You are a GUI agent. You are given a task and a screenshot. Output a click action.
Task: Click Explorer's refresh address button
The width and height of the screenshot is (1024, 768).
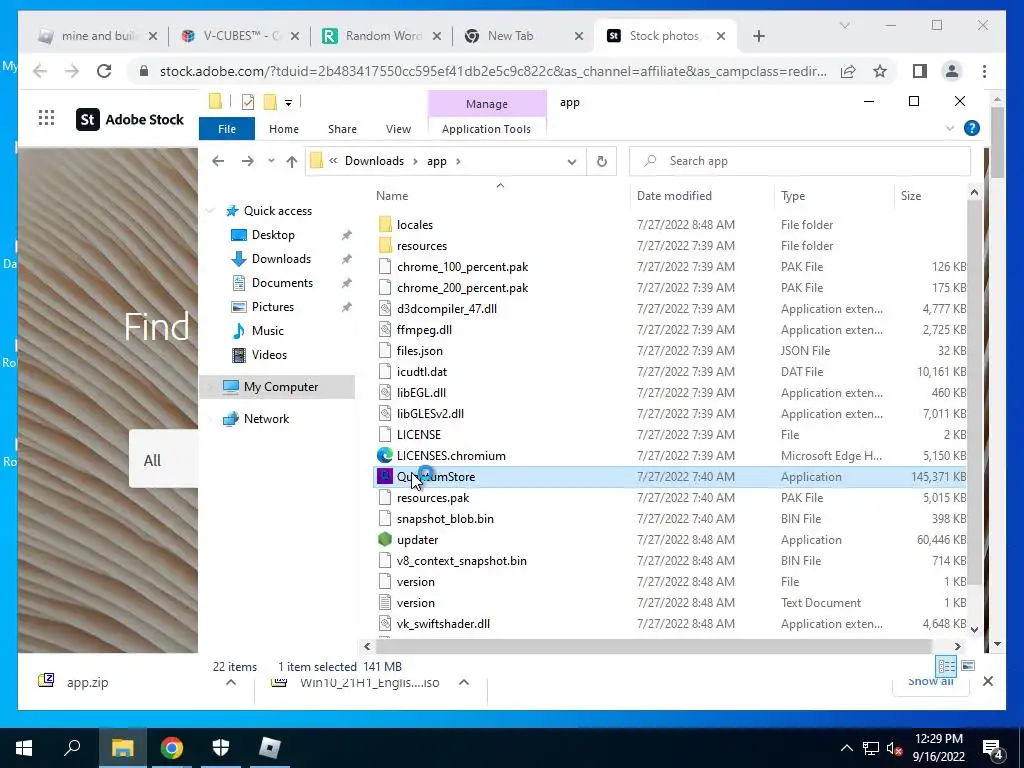coord(601,161)
